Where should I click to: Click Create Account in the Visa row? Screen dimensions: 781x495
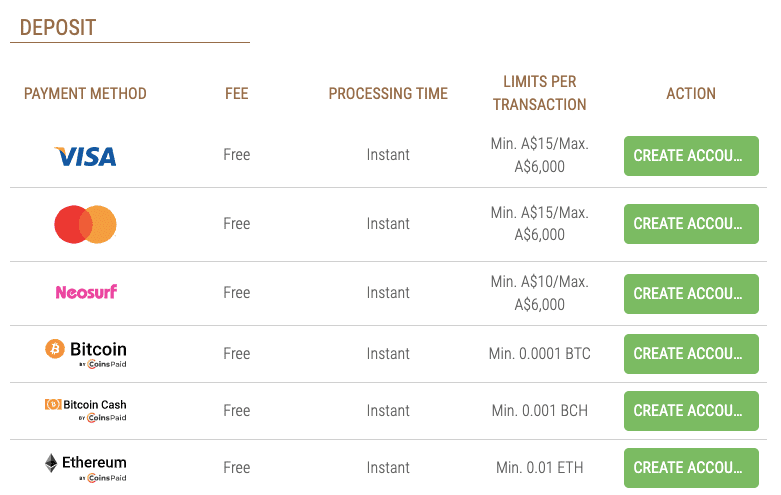pyautogui.click(x=691, y=156)
